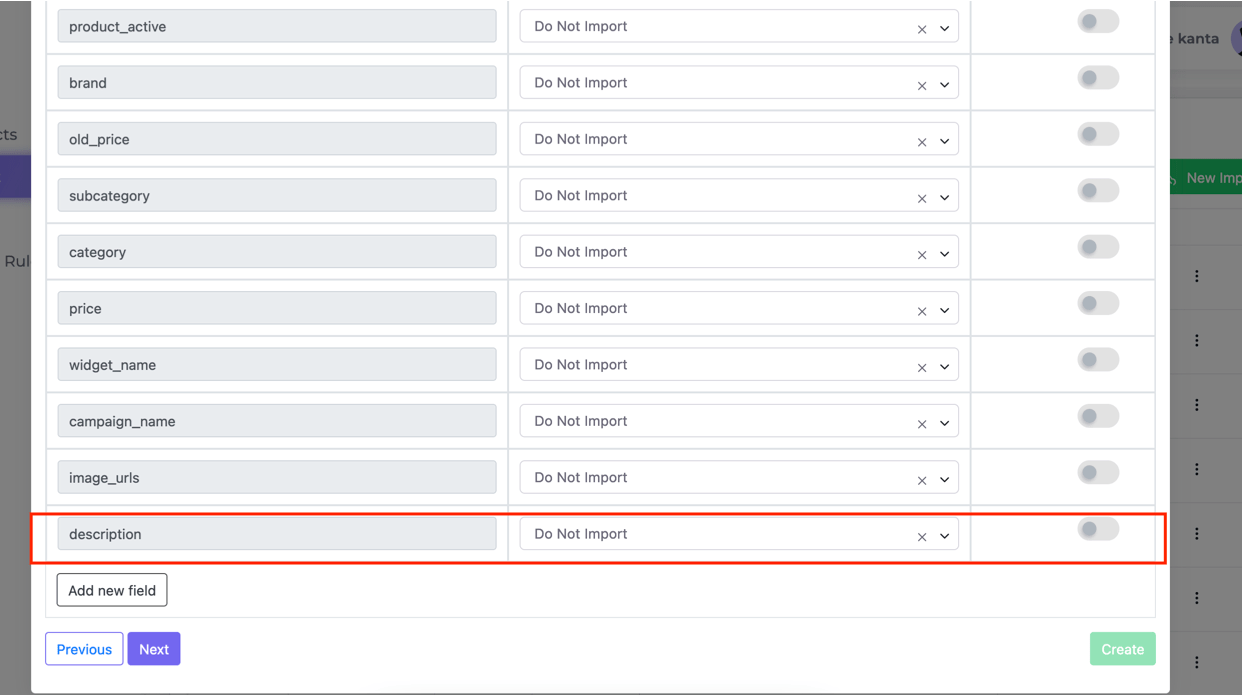
Task: Clear the old_price mapping selection
Action: [x=922, y=142]
